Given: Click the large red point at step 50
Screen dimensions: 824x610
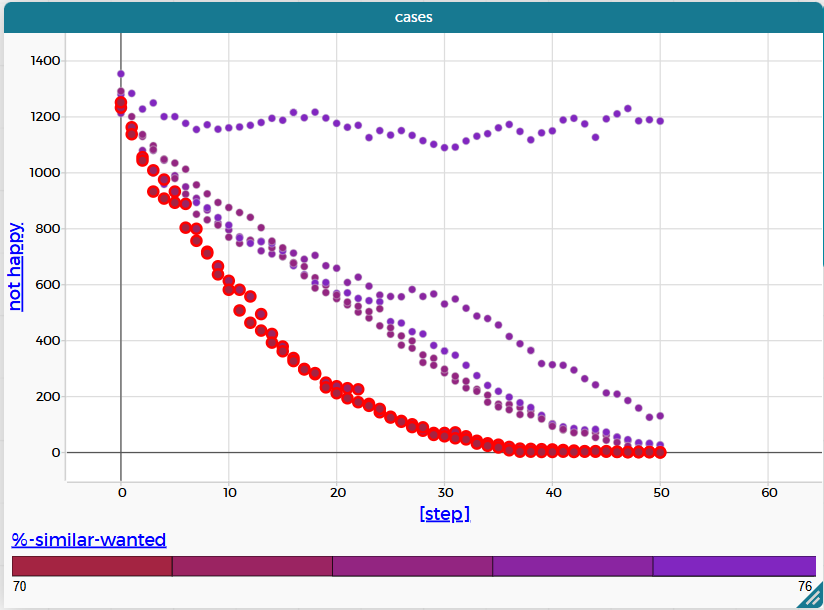Looking at the screenshot, I should (x=660, y=452).
